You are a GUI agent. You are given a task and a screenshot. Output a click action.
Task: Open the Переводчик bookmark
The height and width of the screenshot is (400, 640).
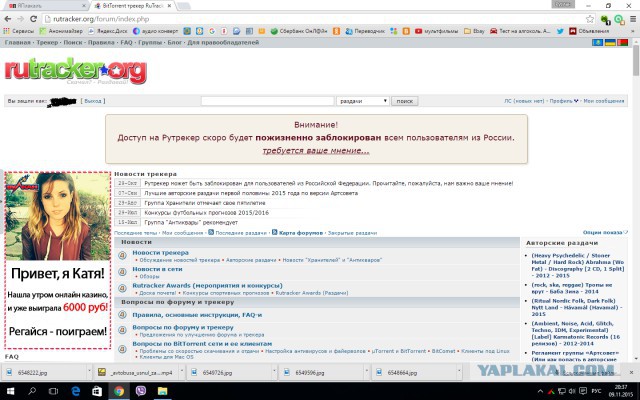click(x=365, y=31)
